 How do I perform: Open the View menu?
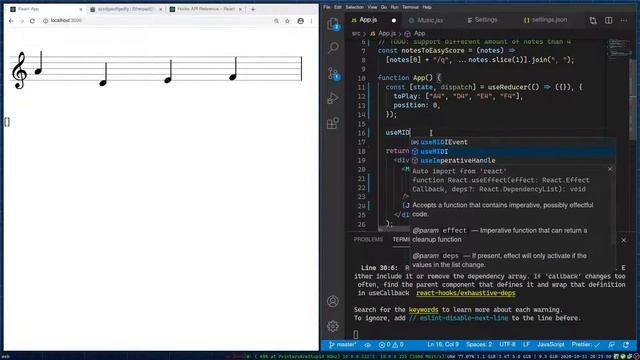[372, 7]
